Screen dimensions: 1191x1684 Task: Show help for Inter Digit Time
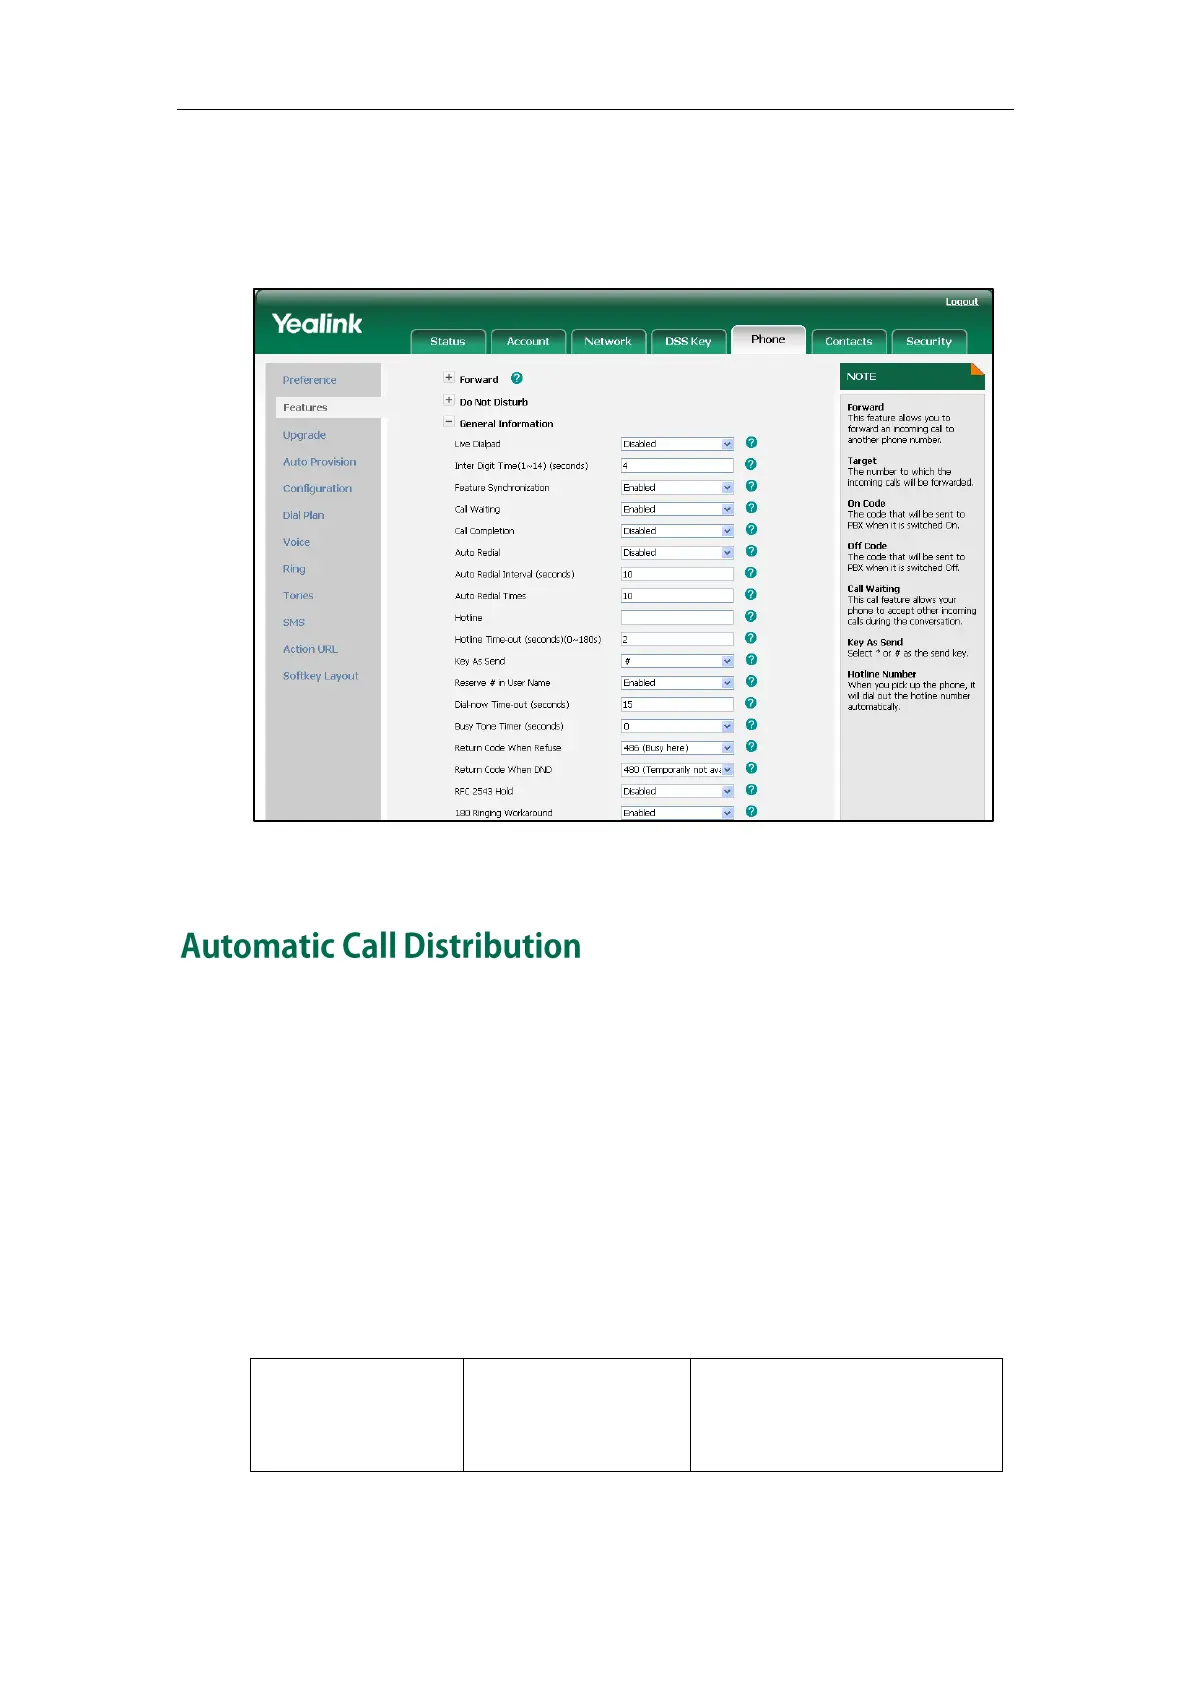coord(751,465)
